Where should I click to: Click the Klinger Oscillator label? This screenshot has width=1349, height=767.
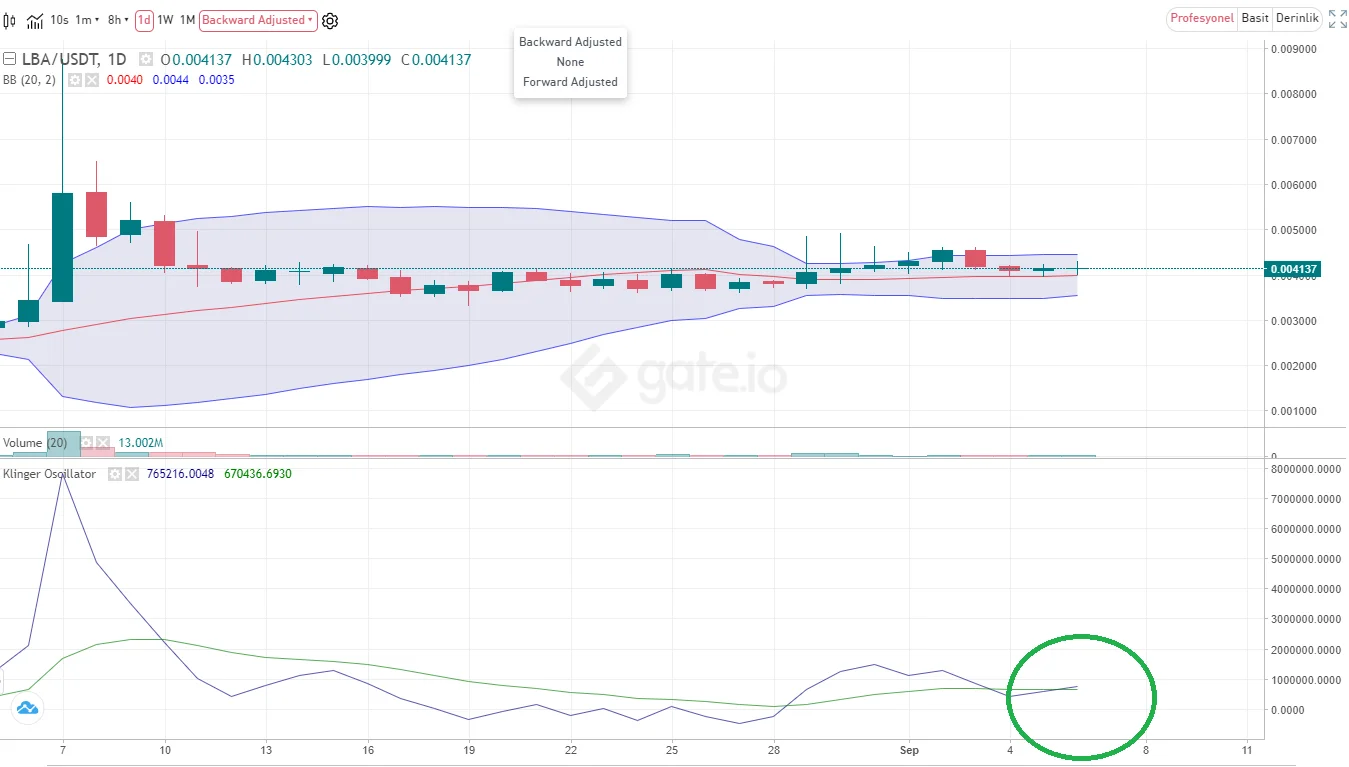[50, 474]
